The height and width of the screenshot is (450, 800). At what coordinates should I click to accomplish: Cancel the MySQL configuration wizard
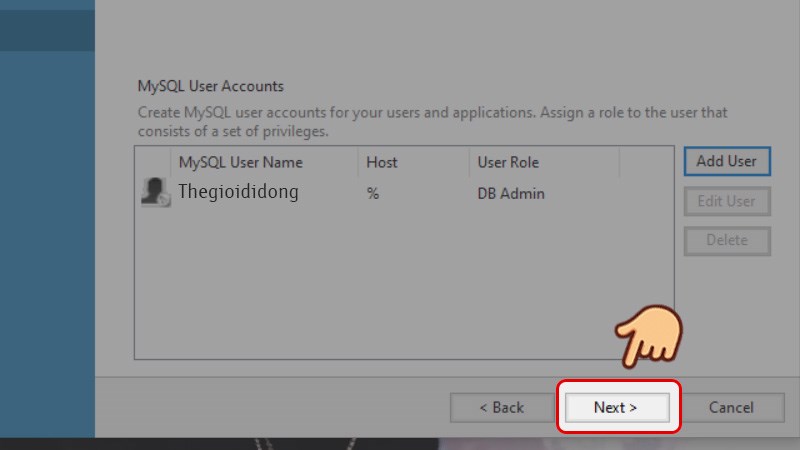point(731,407)
